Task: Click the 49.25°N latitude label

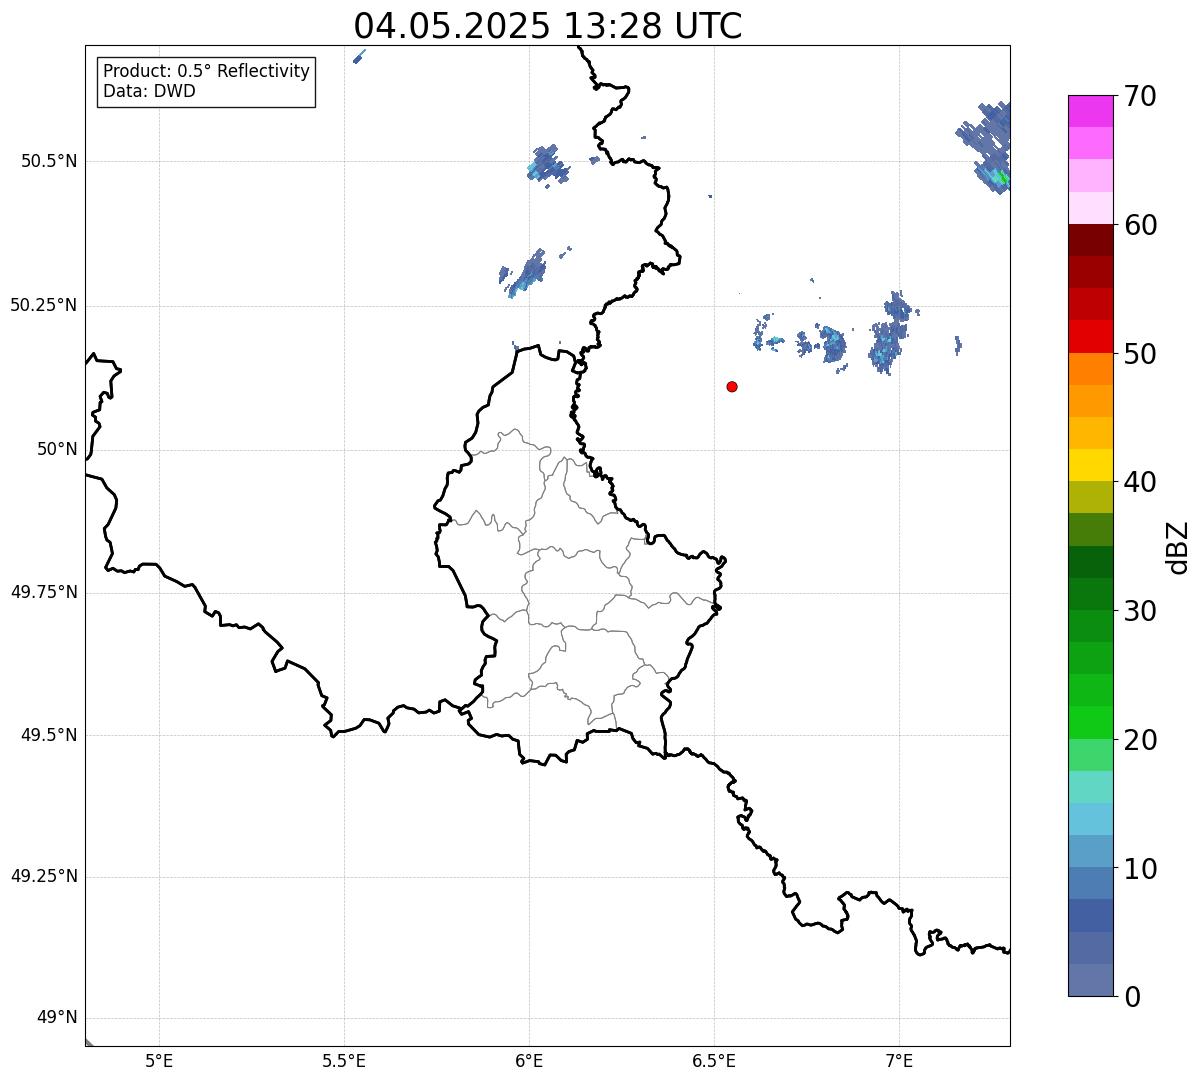Action: point(43,876)
